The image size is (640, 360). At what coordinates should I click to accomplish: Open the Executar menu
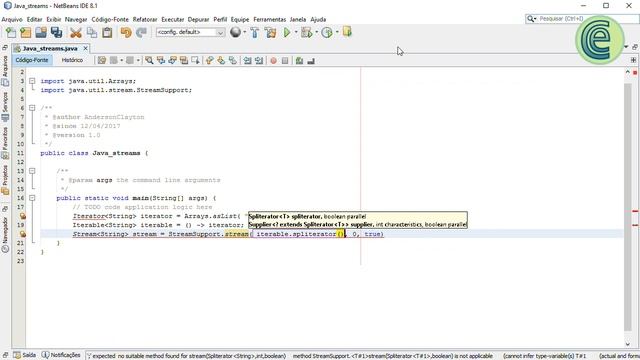click(173, 19)
